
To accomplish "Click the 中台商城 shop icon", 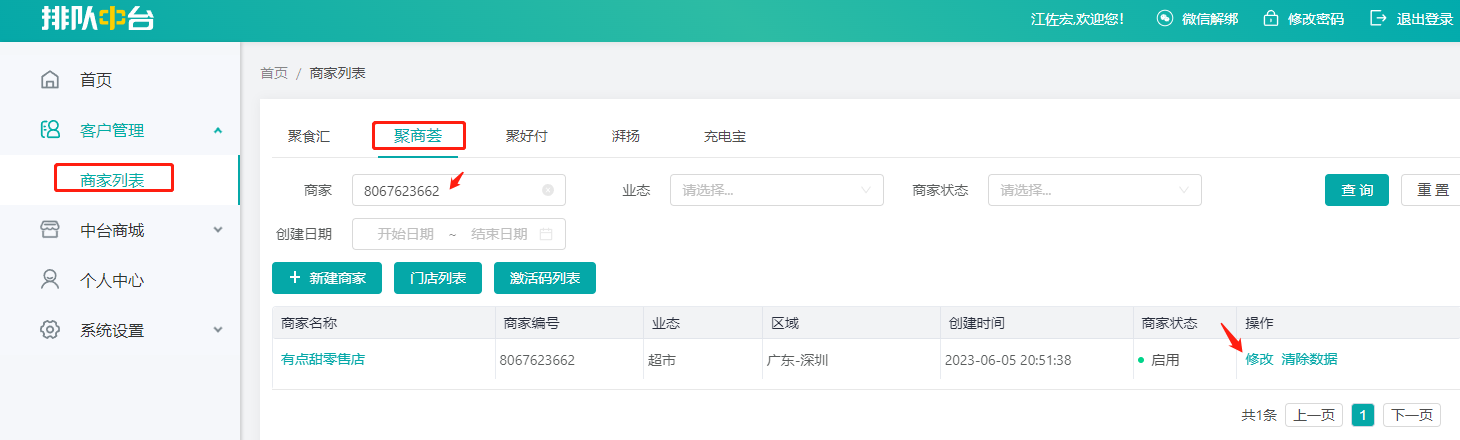I will (50, 230).
